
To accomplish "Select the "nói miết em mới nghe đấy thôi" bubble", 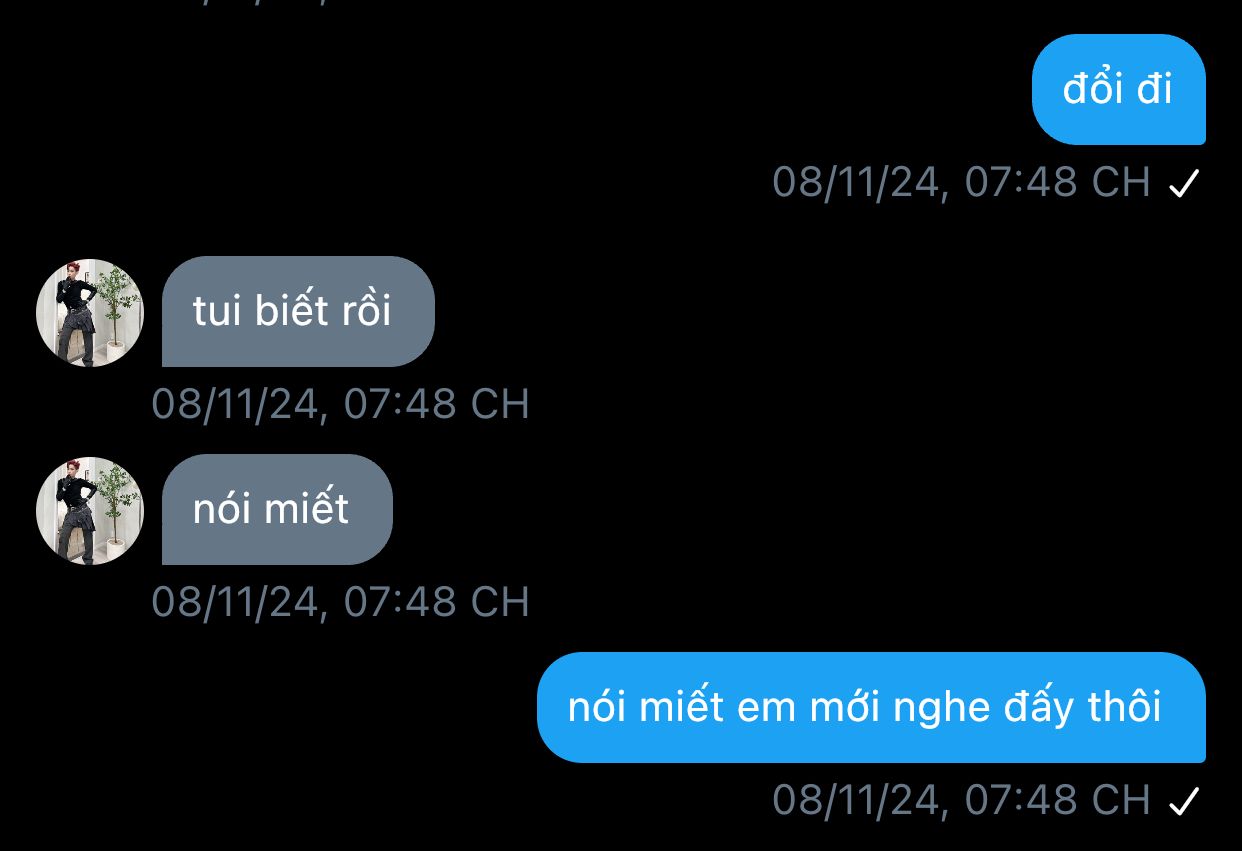I will coord(871,707).
